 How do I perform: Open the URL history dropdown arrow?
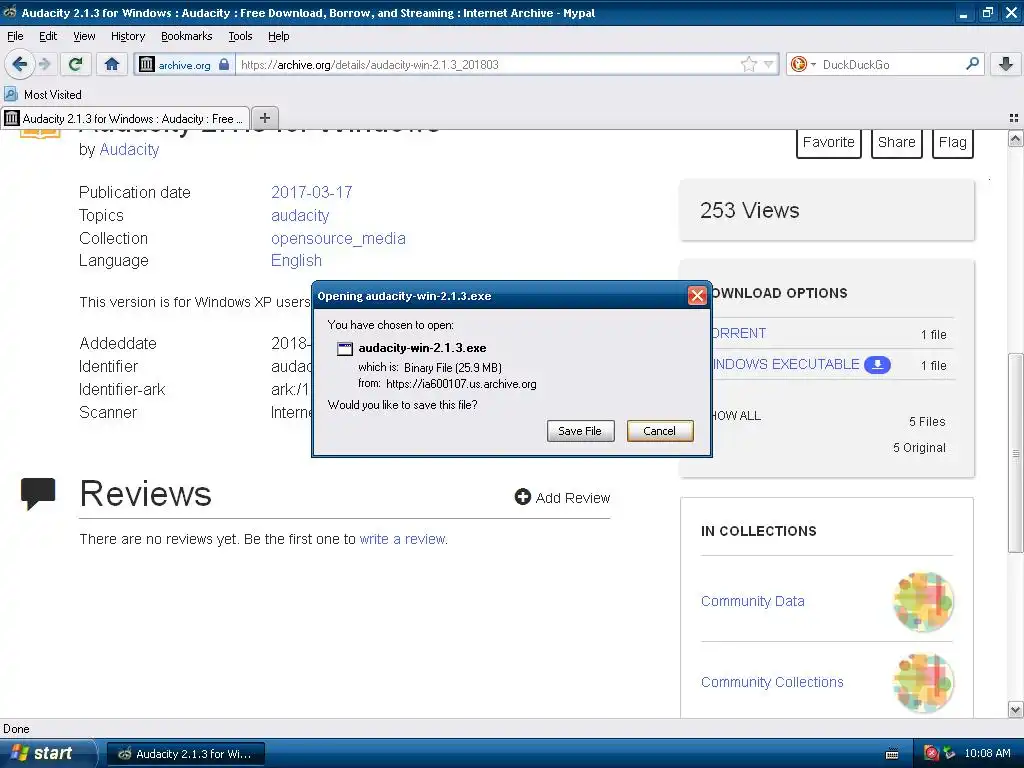point(769,64)
